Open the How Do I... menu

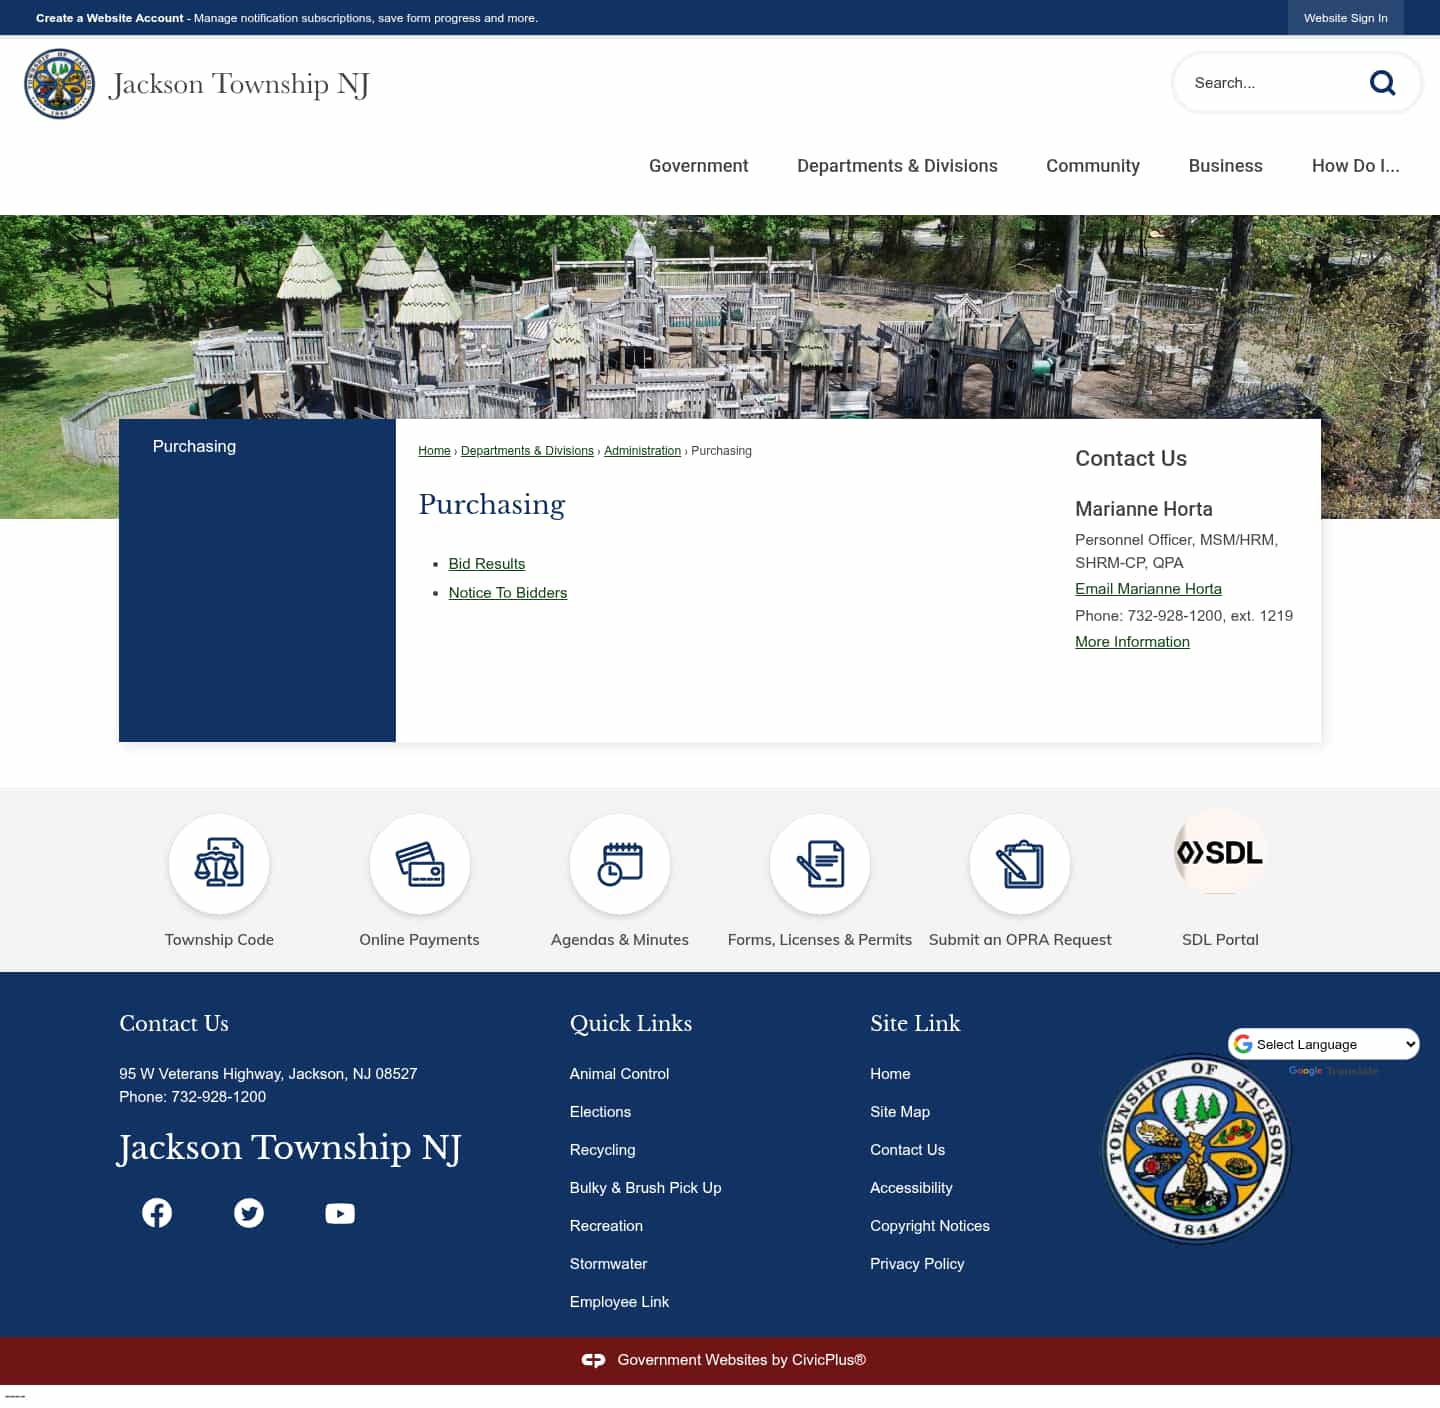point(1355,166)
